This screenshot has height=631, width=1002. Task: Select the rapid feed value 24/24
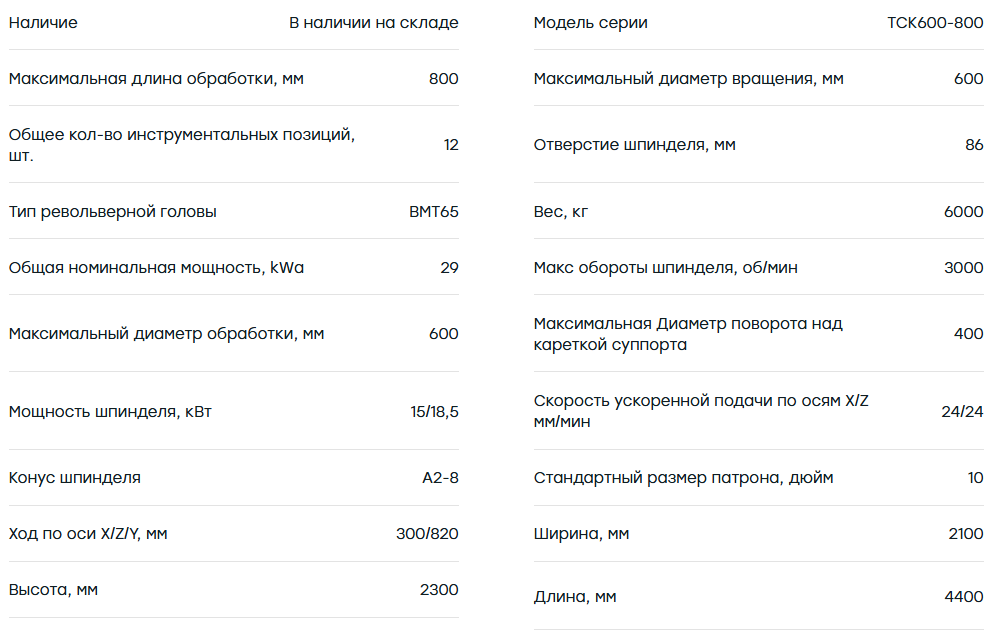962,412
